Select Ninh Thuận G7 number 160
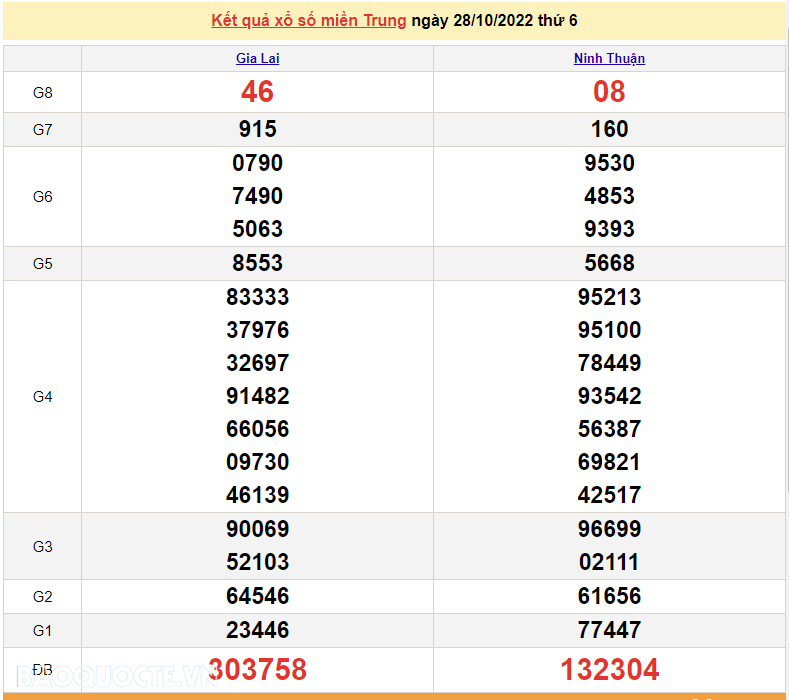The height and width of the screenshot is (700, 789). (609, 129)
